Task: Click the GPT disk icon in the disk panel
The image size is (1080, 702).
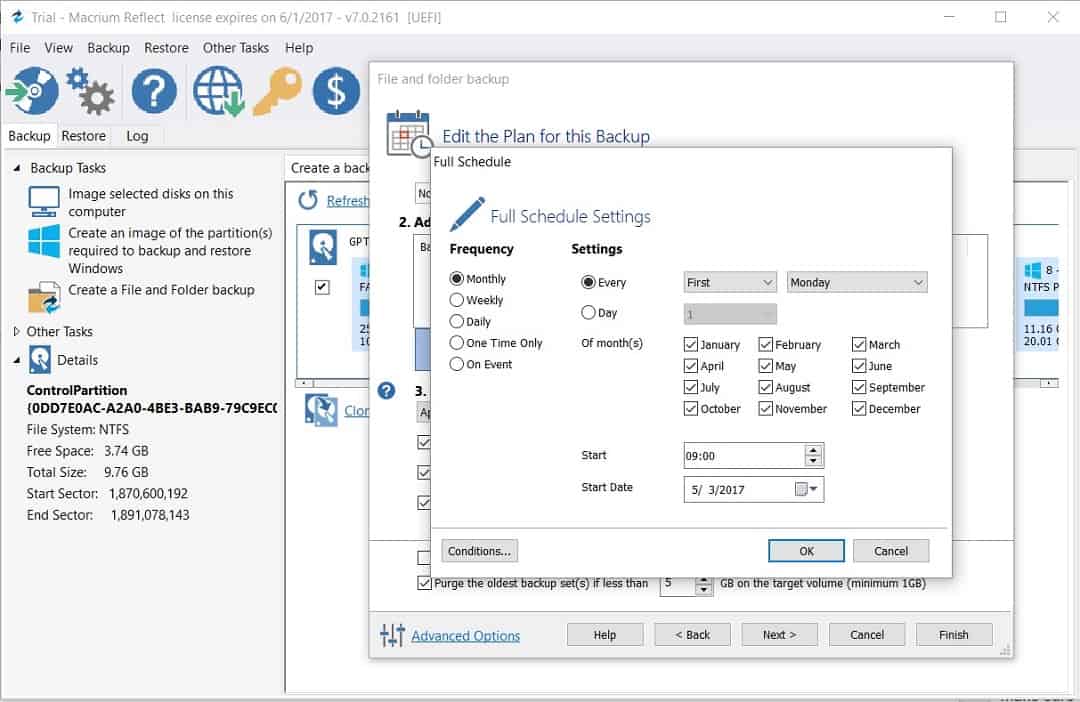Action: click(x=322, y=248)
